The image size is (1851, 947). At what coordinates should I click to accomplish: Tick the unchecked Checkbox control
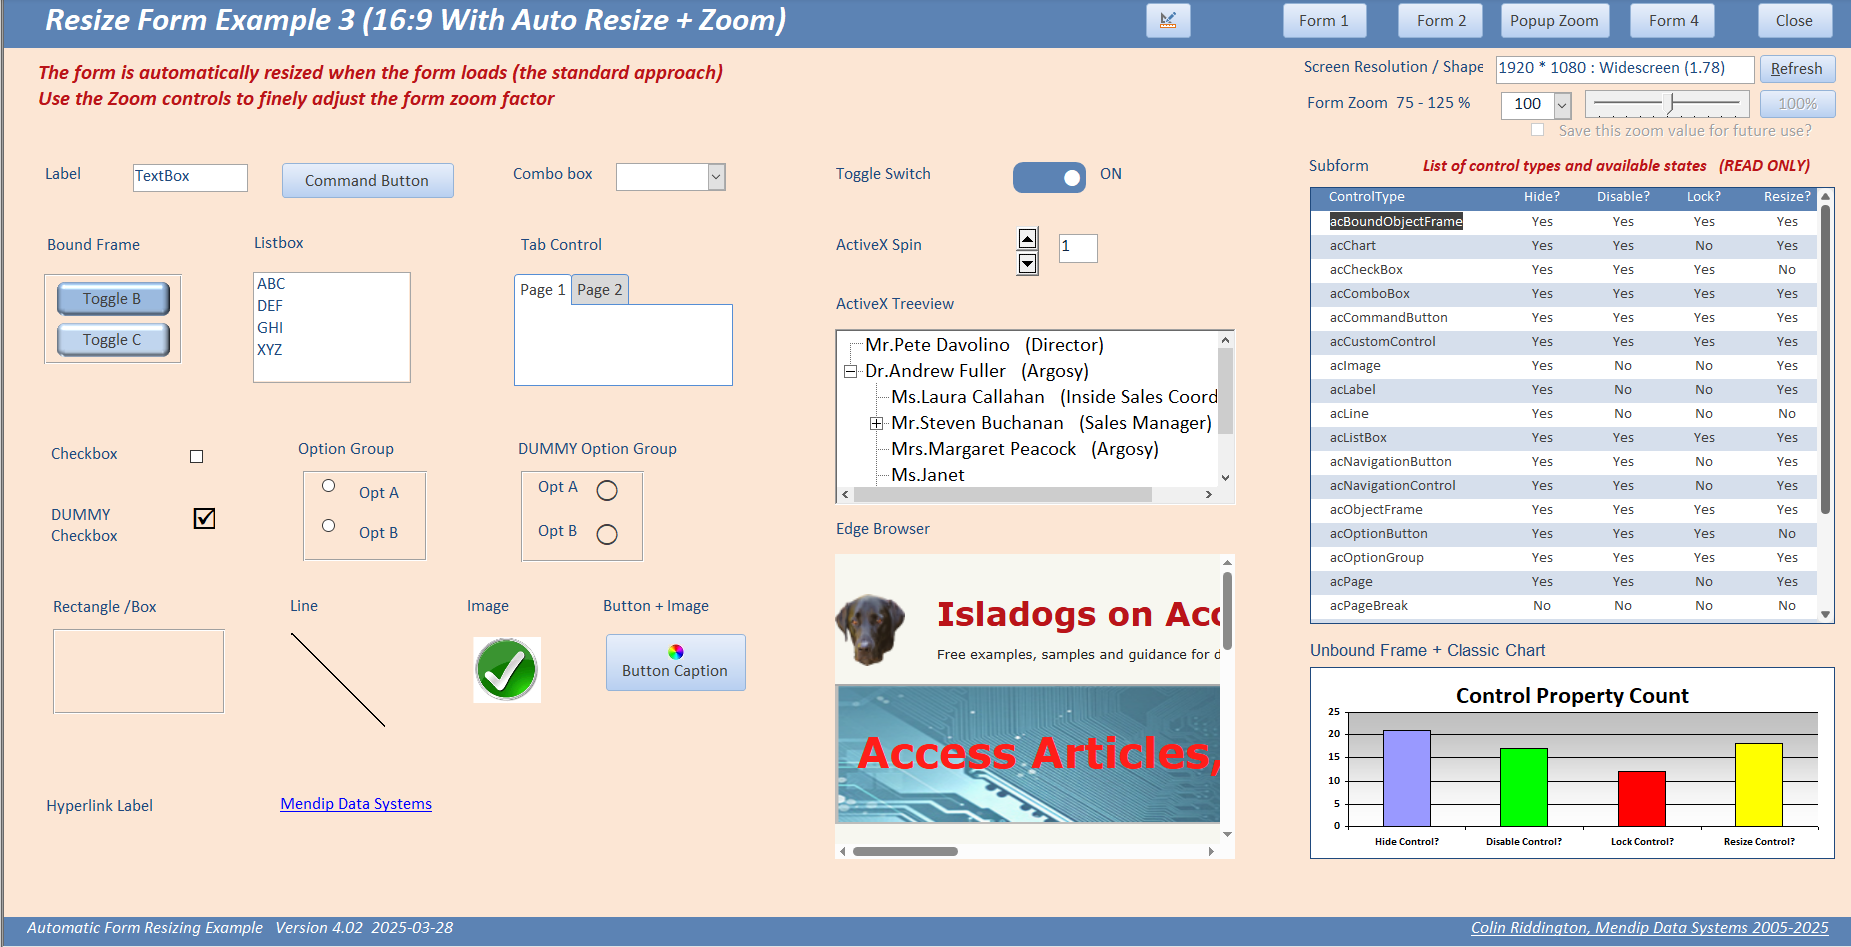pos(197,456)
